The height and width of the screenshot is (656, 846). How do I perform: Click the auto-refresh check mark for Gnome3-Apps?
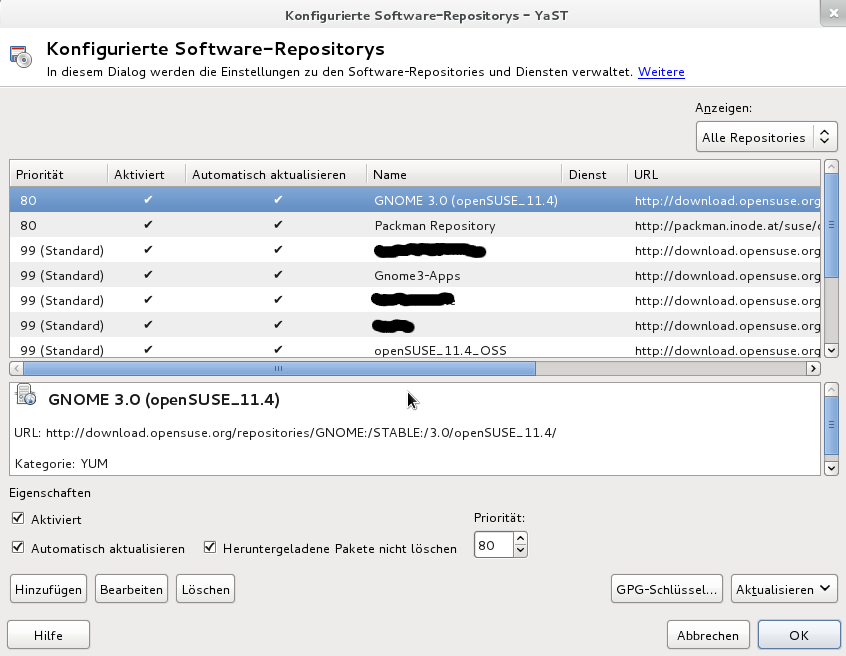[278, 275]
